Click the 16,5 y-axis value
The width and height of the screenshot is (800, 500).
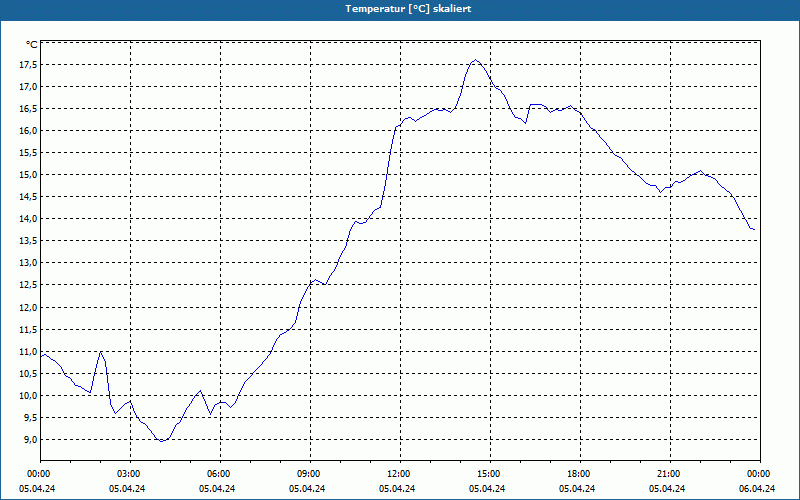pos(29,109)
